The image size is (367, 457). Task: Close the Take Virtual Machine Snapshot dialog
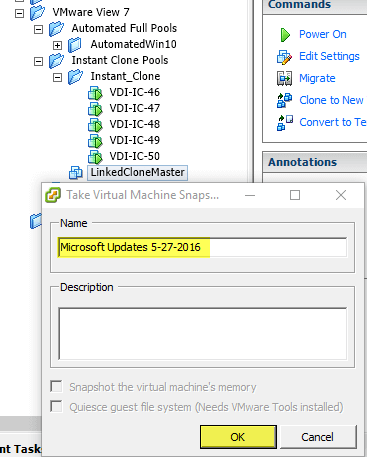(341, 195)
